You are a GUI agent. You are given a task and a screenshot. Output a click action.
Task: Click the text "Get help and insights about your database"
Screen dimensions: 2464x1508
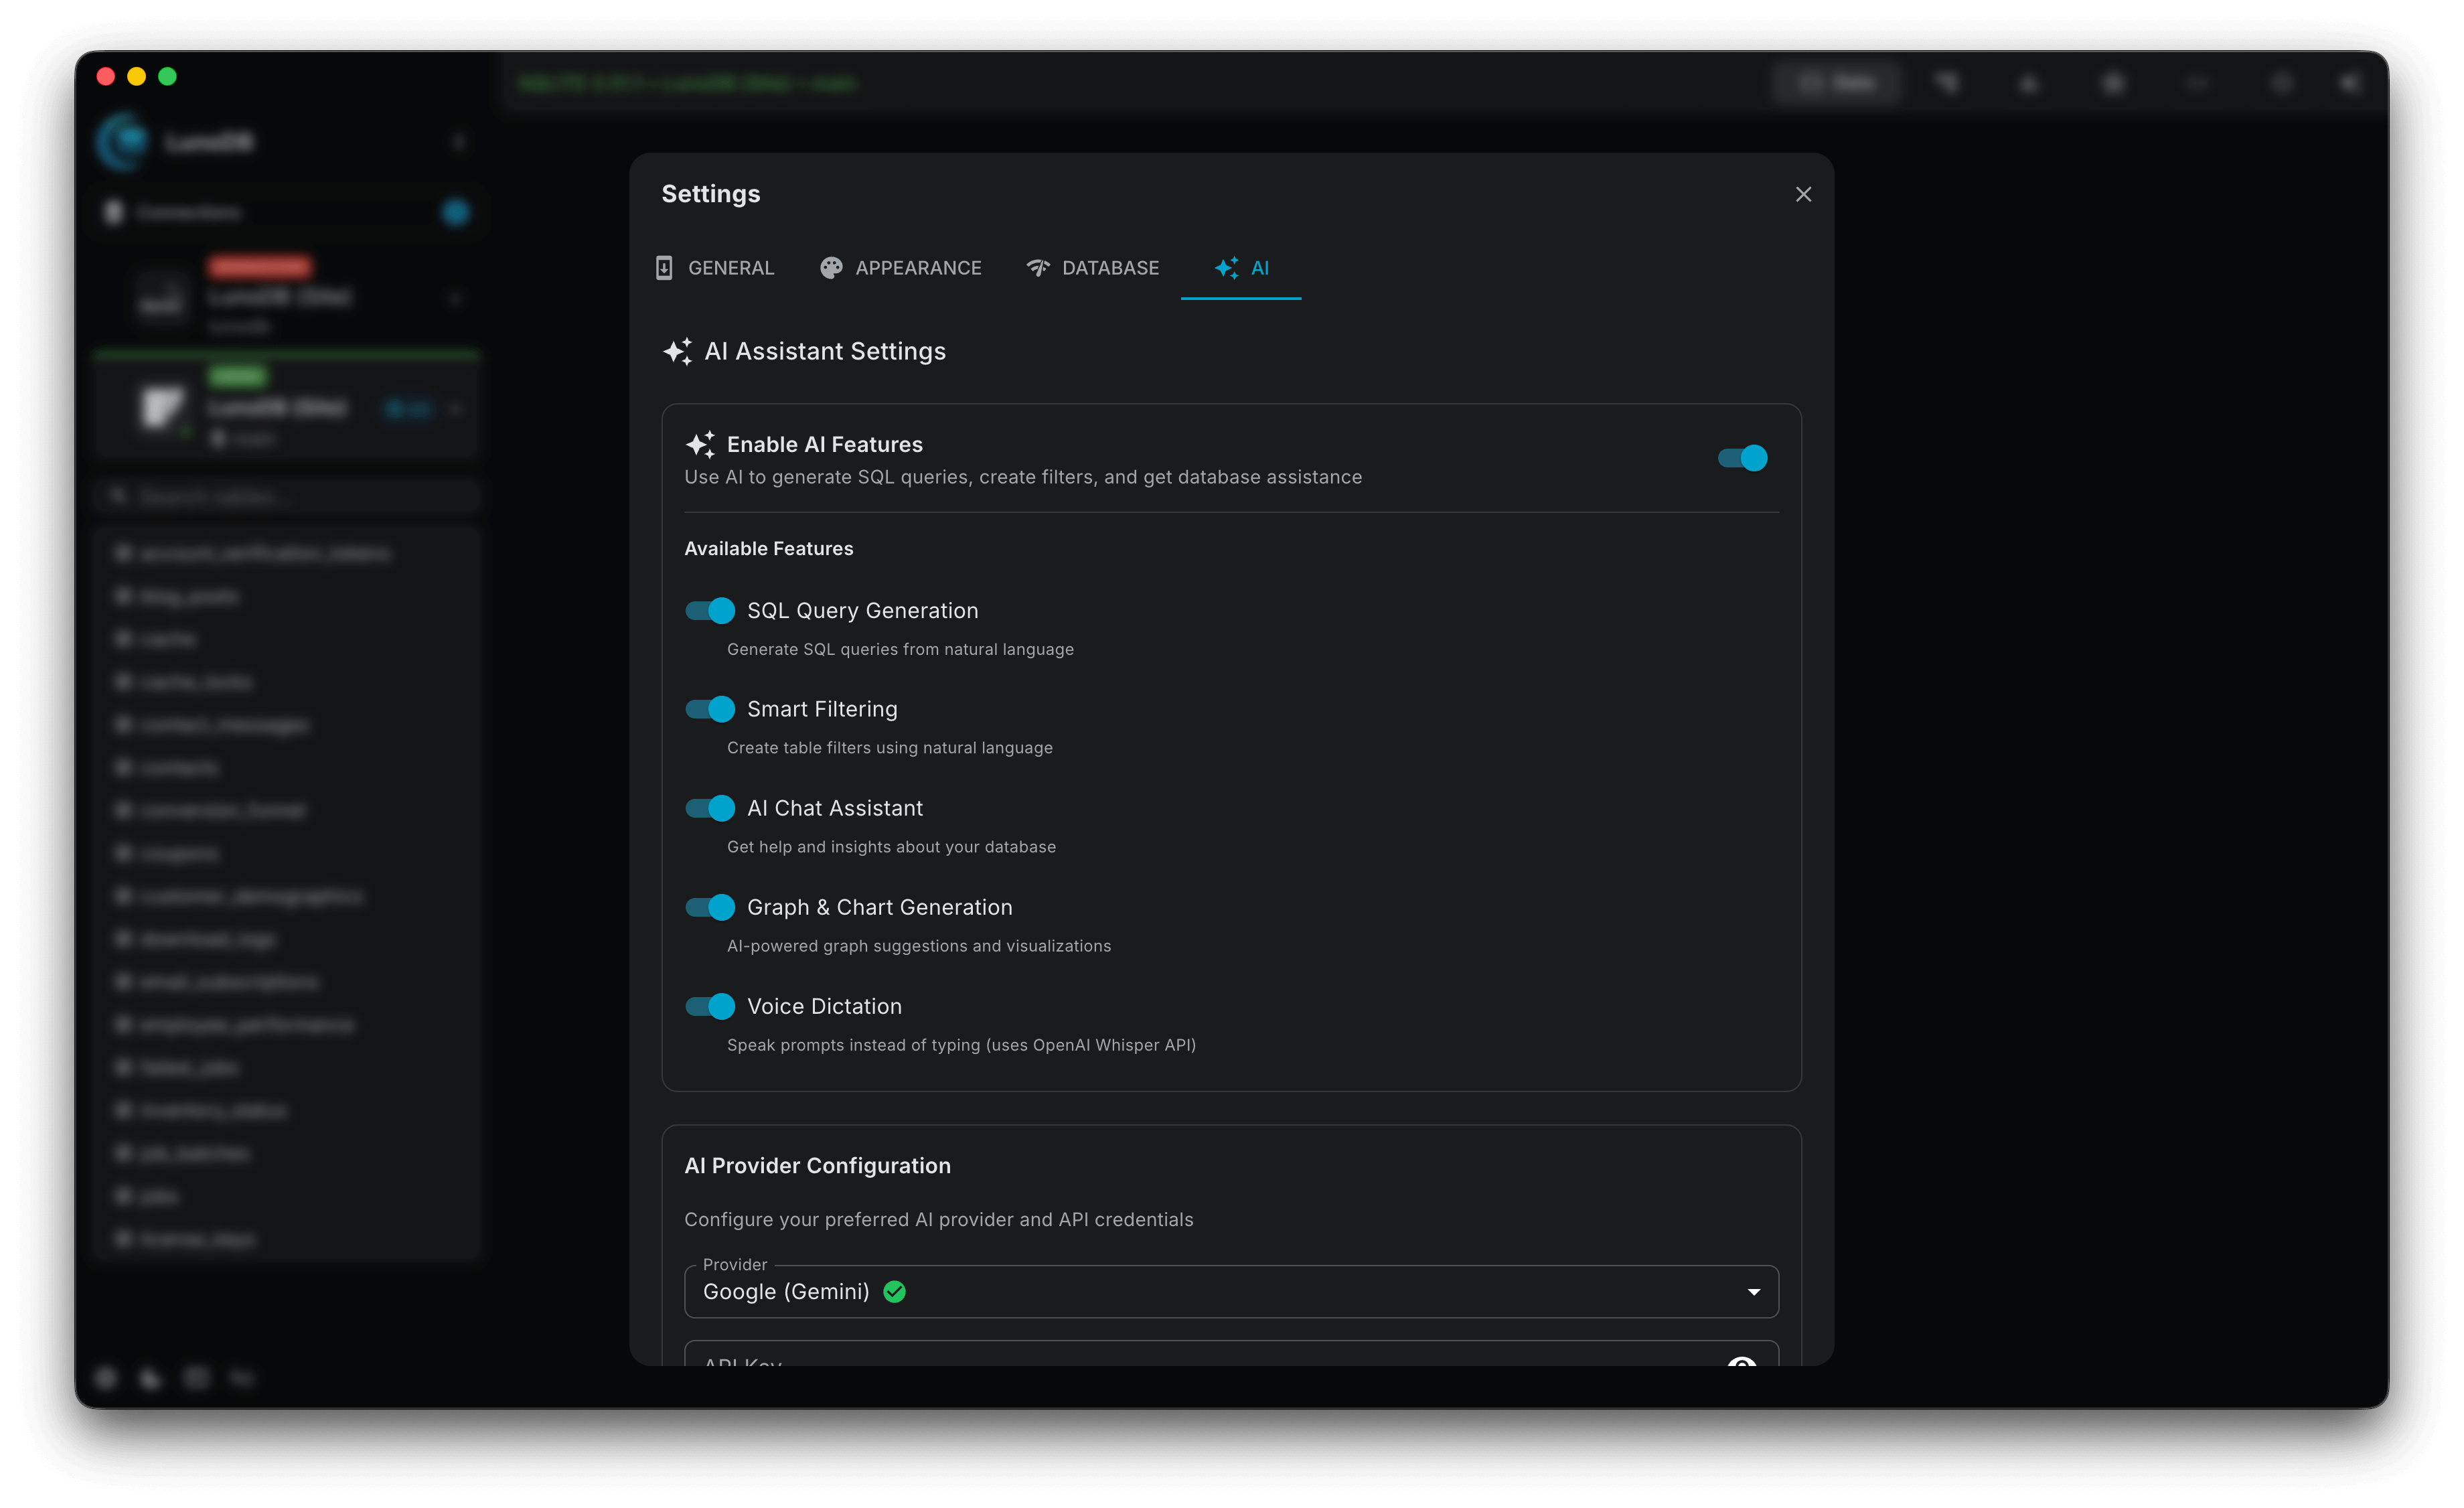point(891,846)
